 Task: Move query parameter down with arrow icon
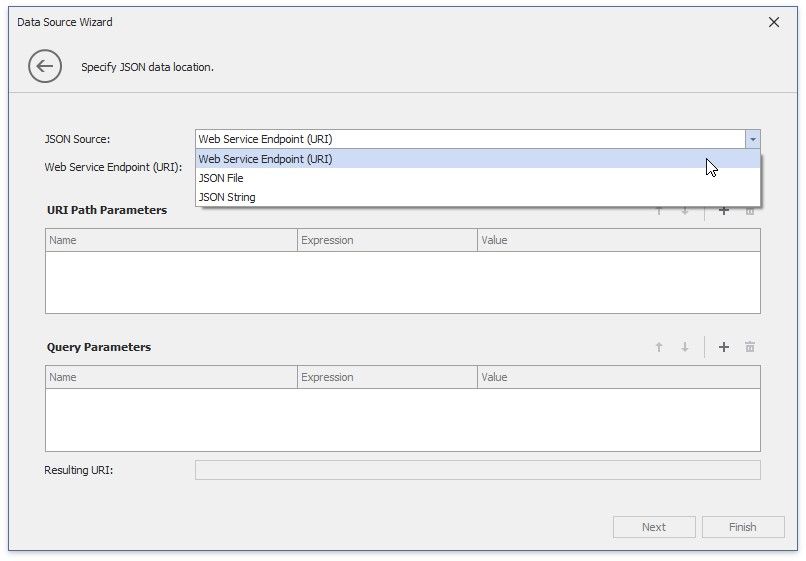point(685,347)
